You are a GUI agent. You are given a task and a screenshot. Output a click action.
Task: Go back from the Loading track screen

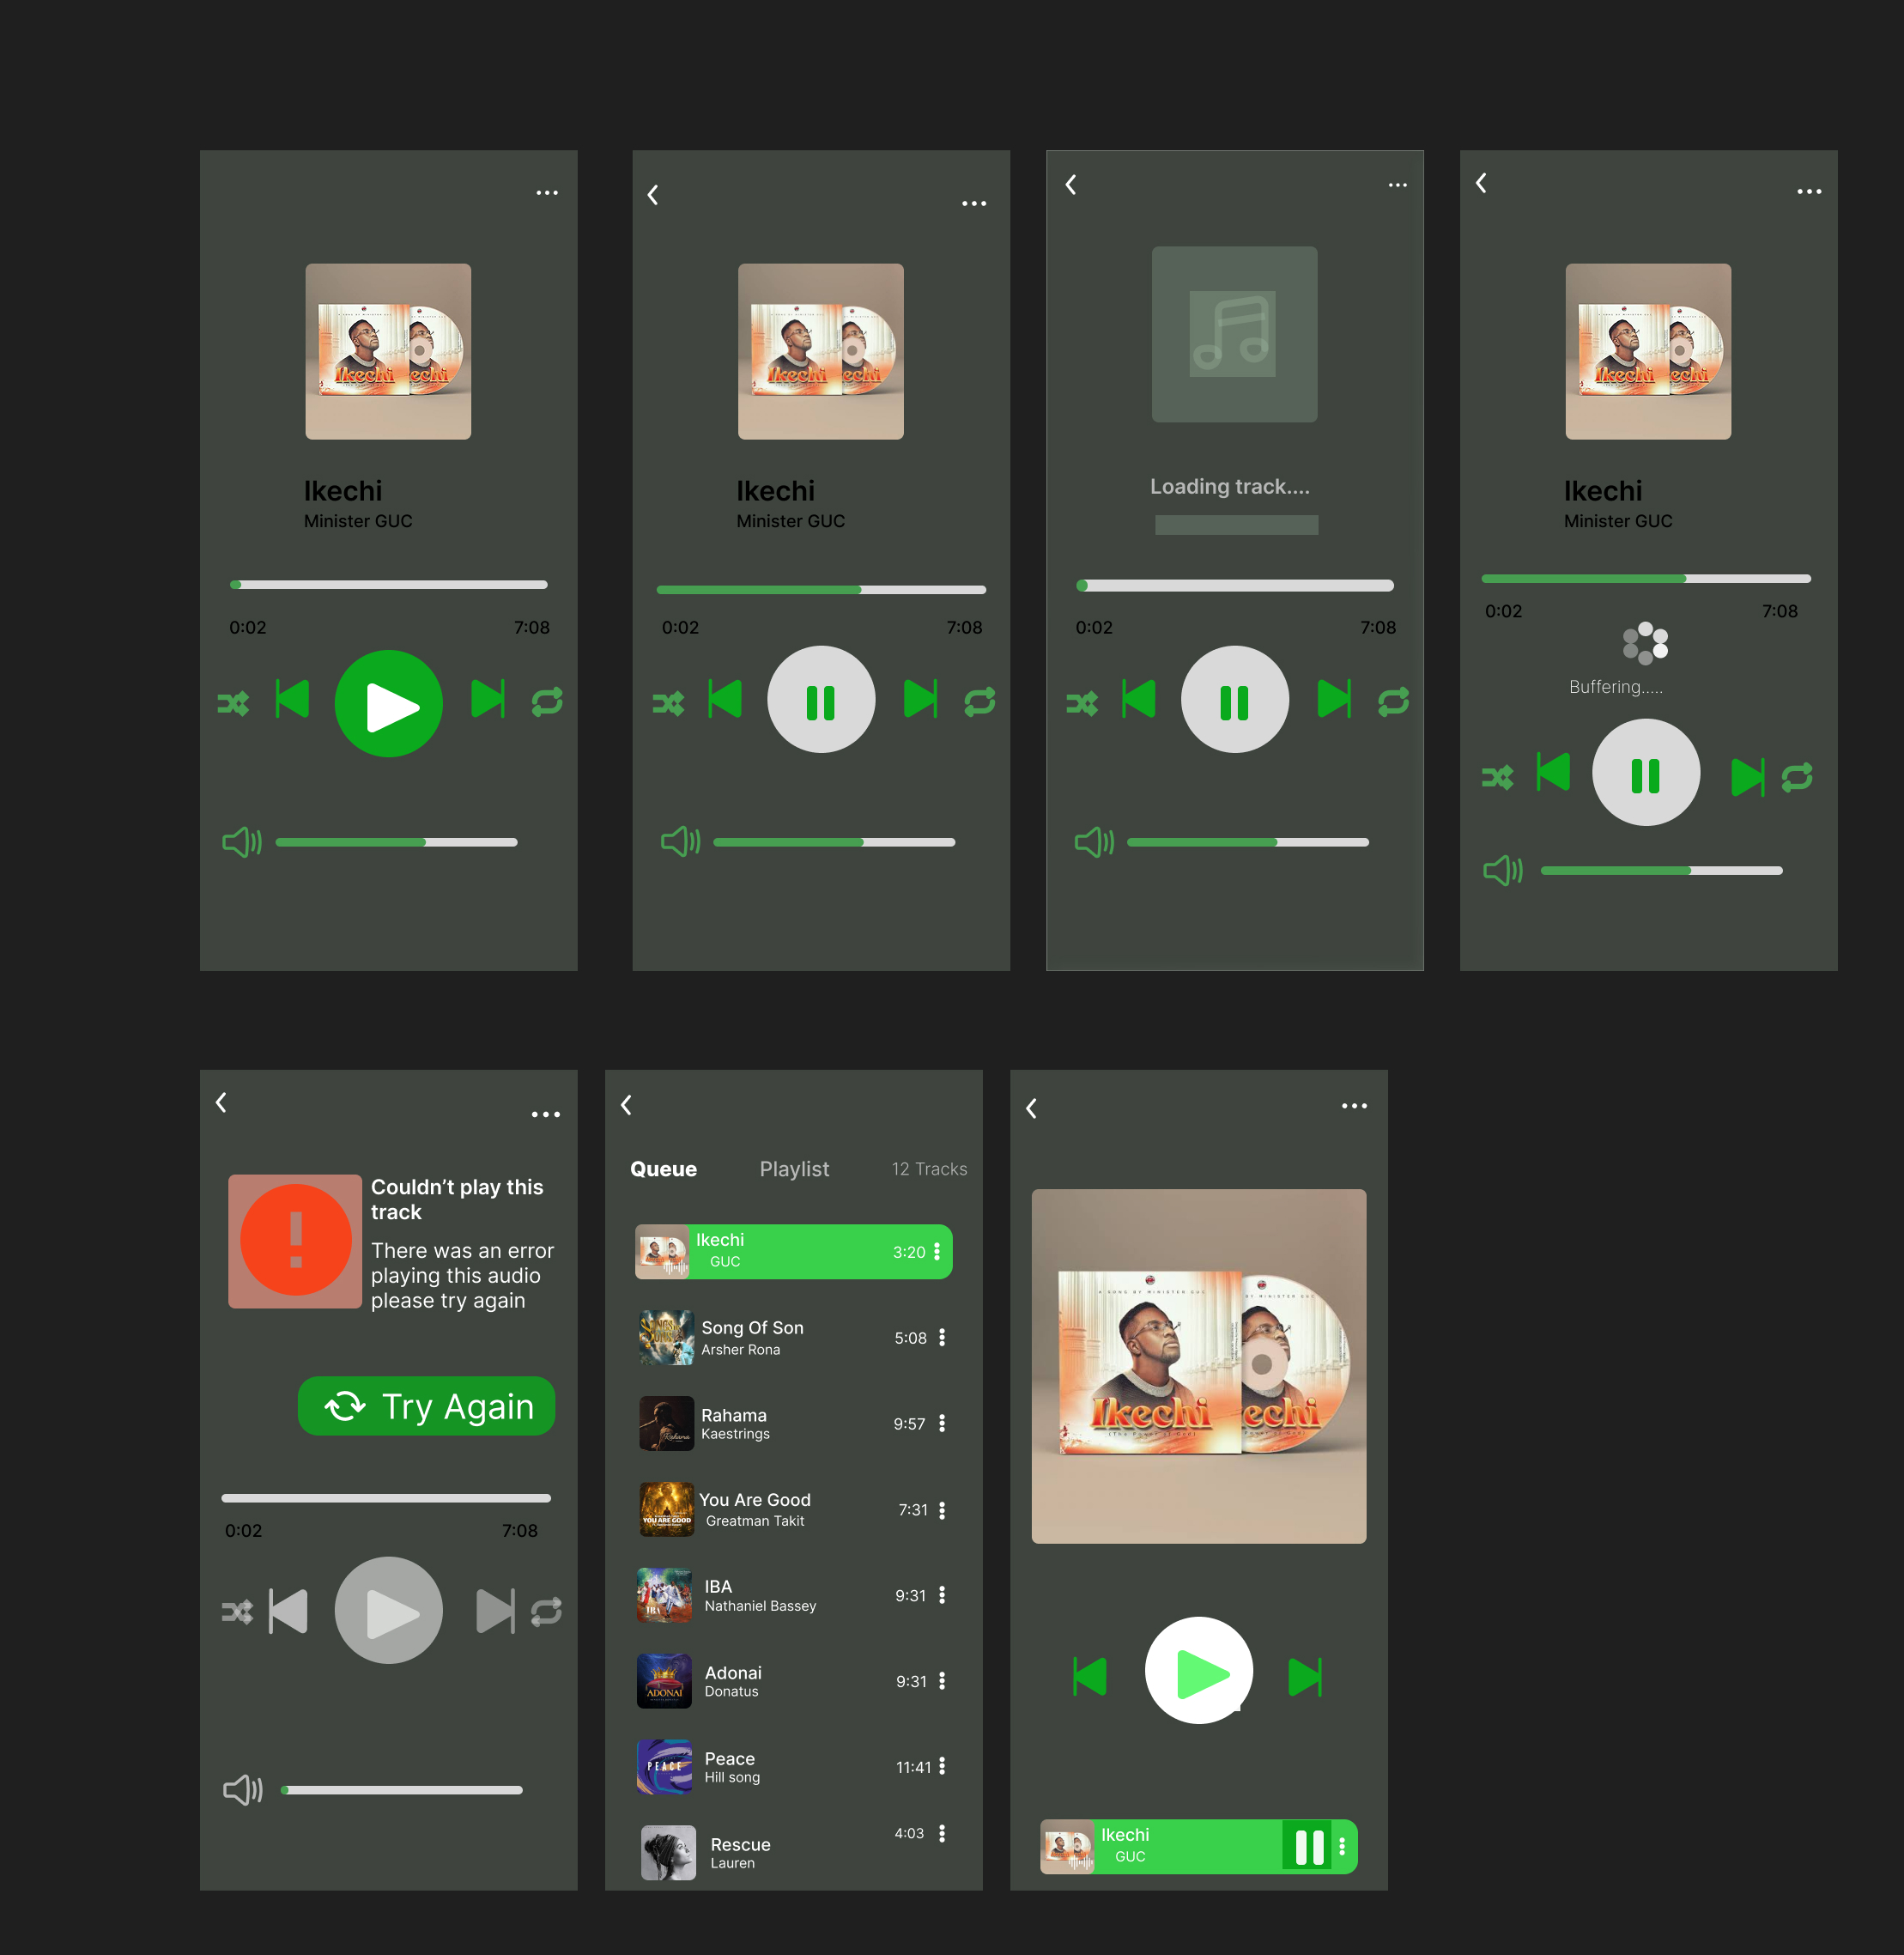click(1071, 184)
